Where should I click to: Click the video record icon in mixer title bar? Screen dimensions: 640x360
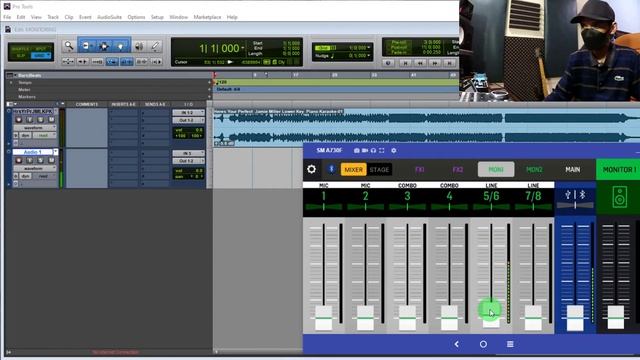pyautogui.click(x=365, y=151)
